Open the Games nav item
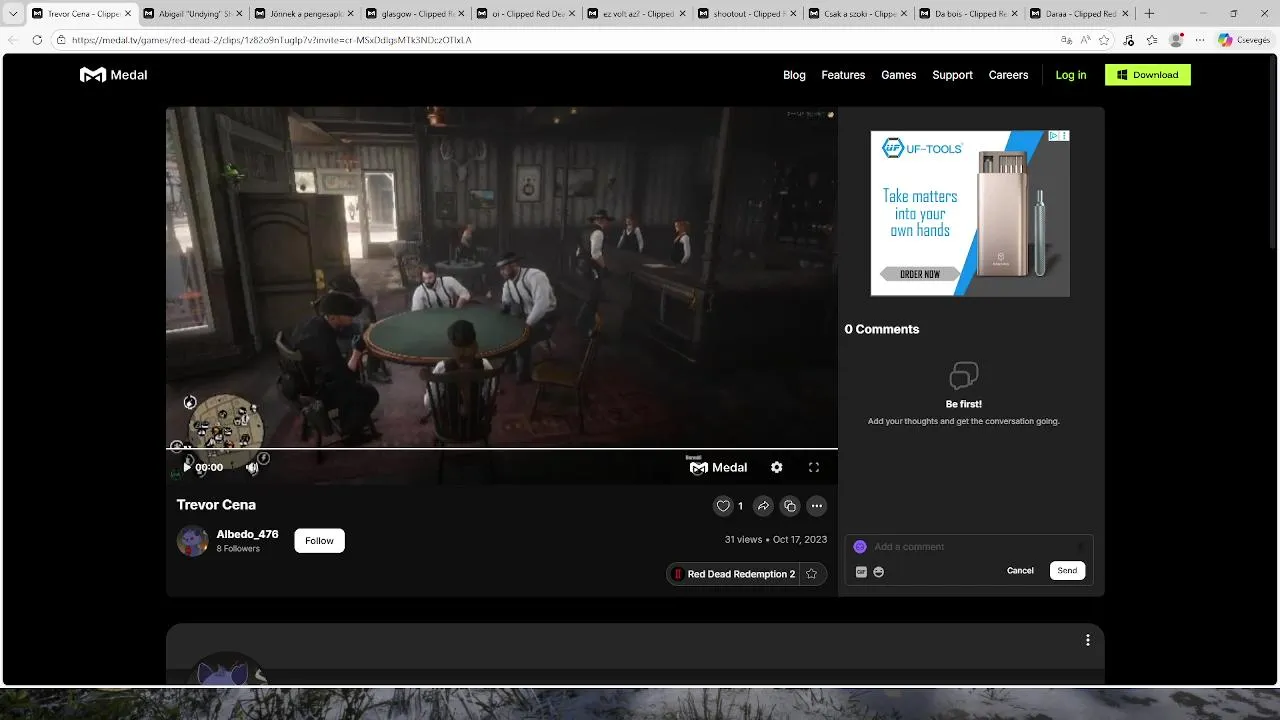Screen dimensions: 1280x720 point(898,75)
